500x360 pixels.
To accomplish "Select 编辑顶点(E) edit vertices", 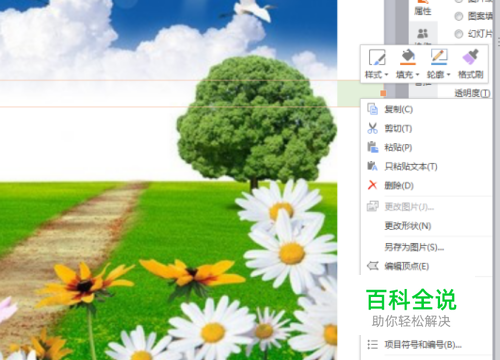I will click(427, 266).
